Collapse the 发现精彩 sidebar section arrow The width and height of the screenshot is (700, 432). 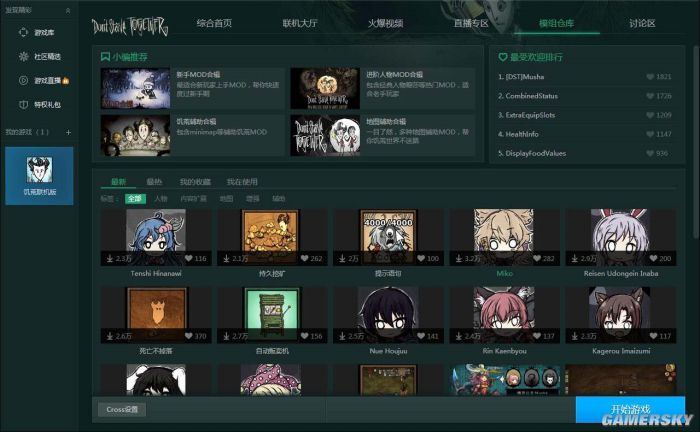pyautogui.click(x=68, y=10)
